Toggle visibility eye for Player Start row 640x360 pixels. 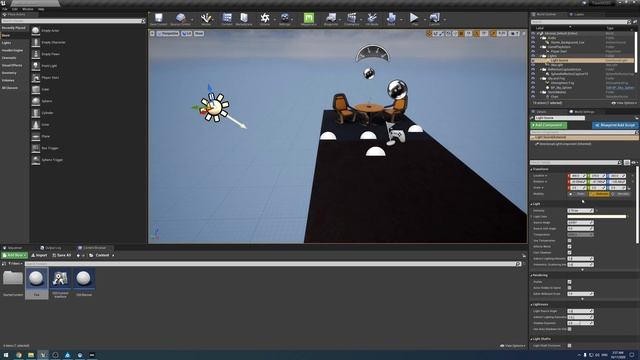533,51
